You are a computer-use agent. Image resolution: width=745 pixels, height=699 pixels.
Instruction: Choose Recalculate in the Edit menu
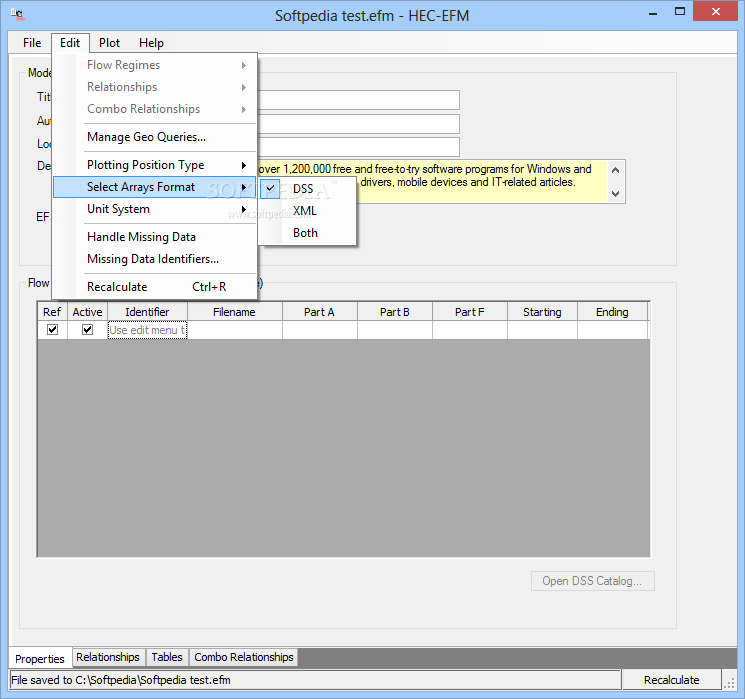tap(155, 287)
